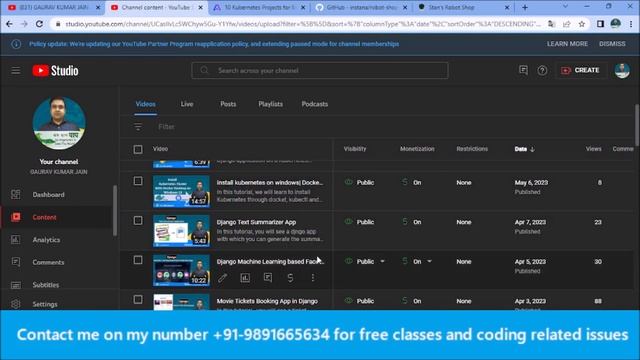Viewport: 640px width, 360px height.
Task: Open the Help question mark icon
Action: pyautogui.click(x=542, y=71)
